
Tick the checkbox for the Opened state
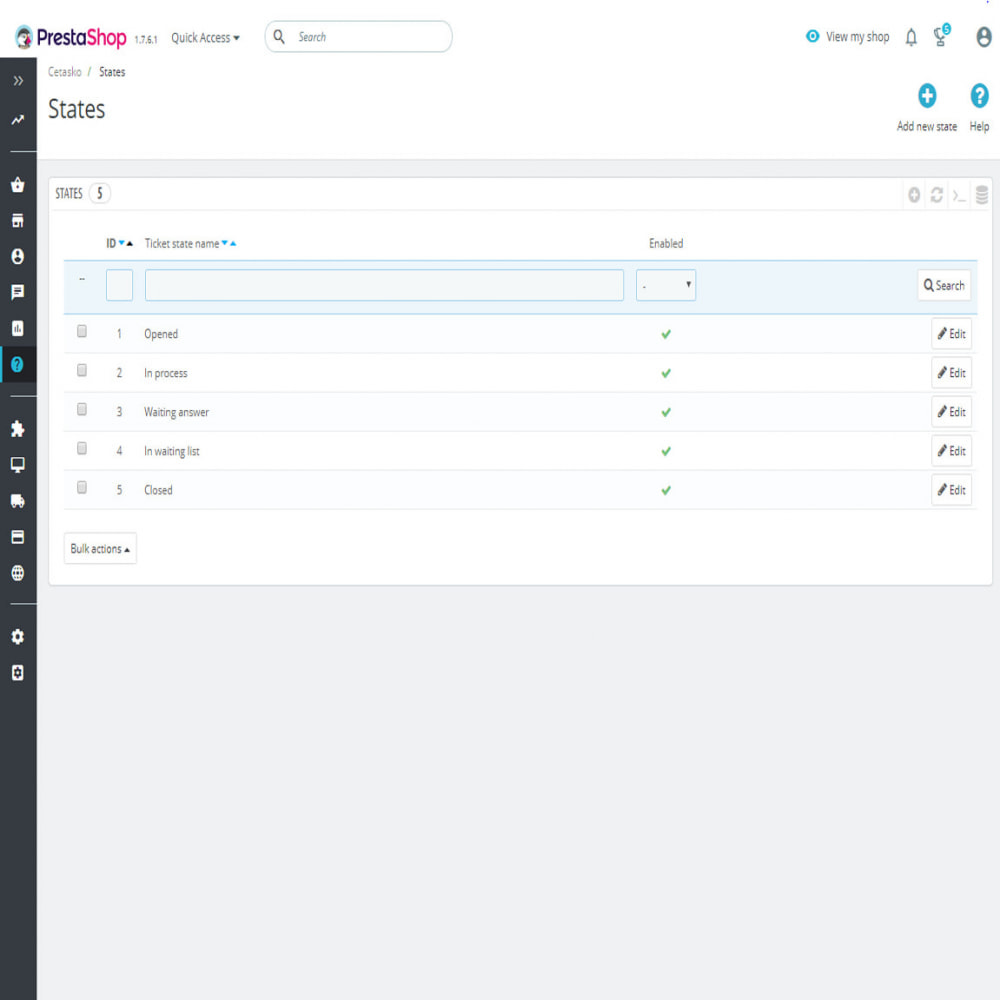pos(82,331)
